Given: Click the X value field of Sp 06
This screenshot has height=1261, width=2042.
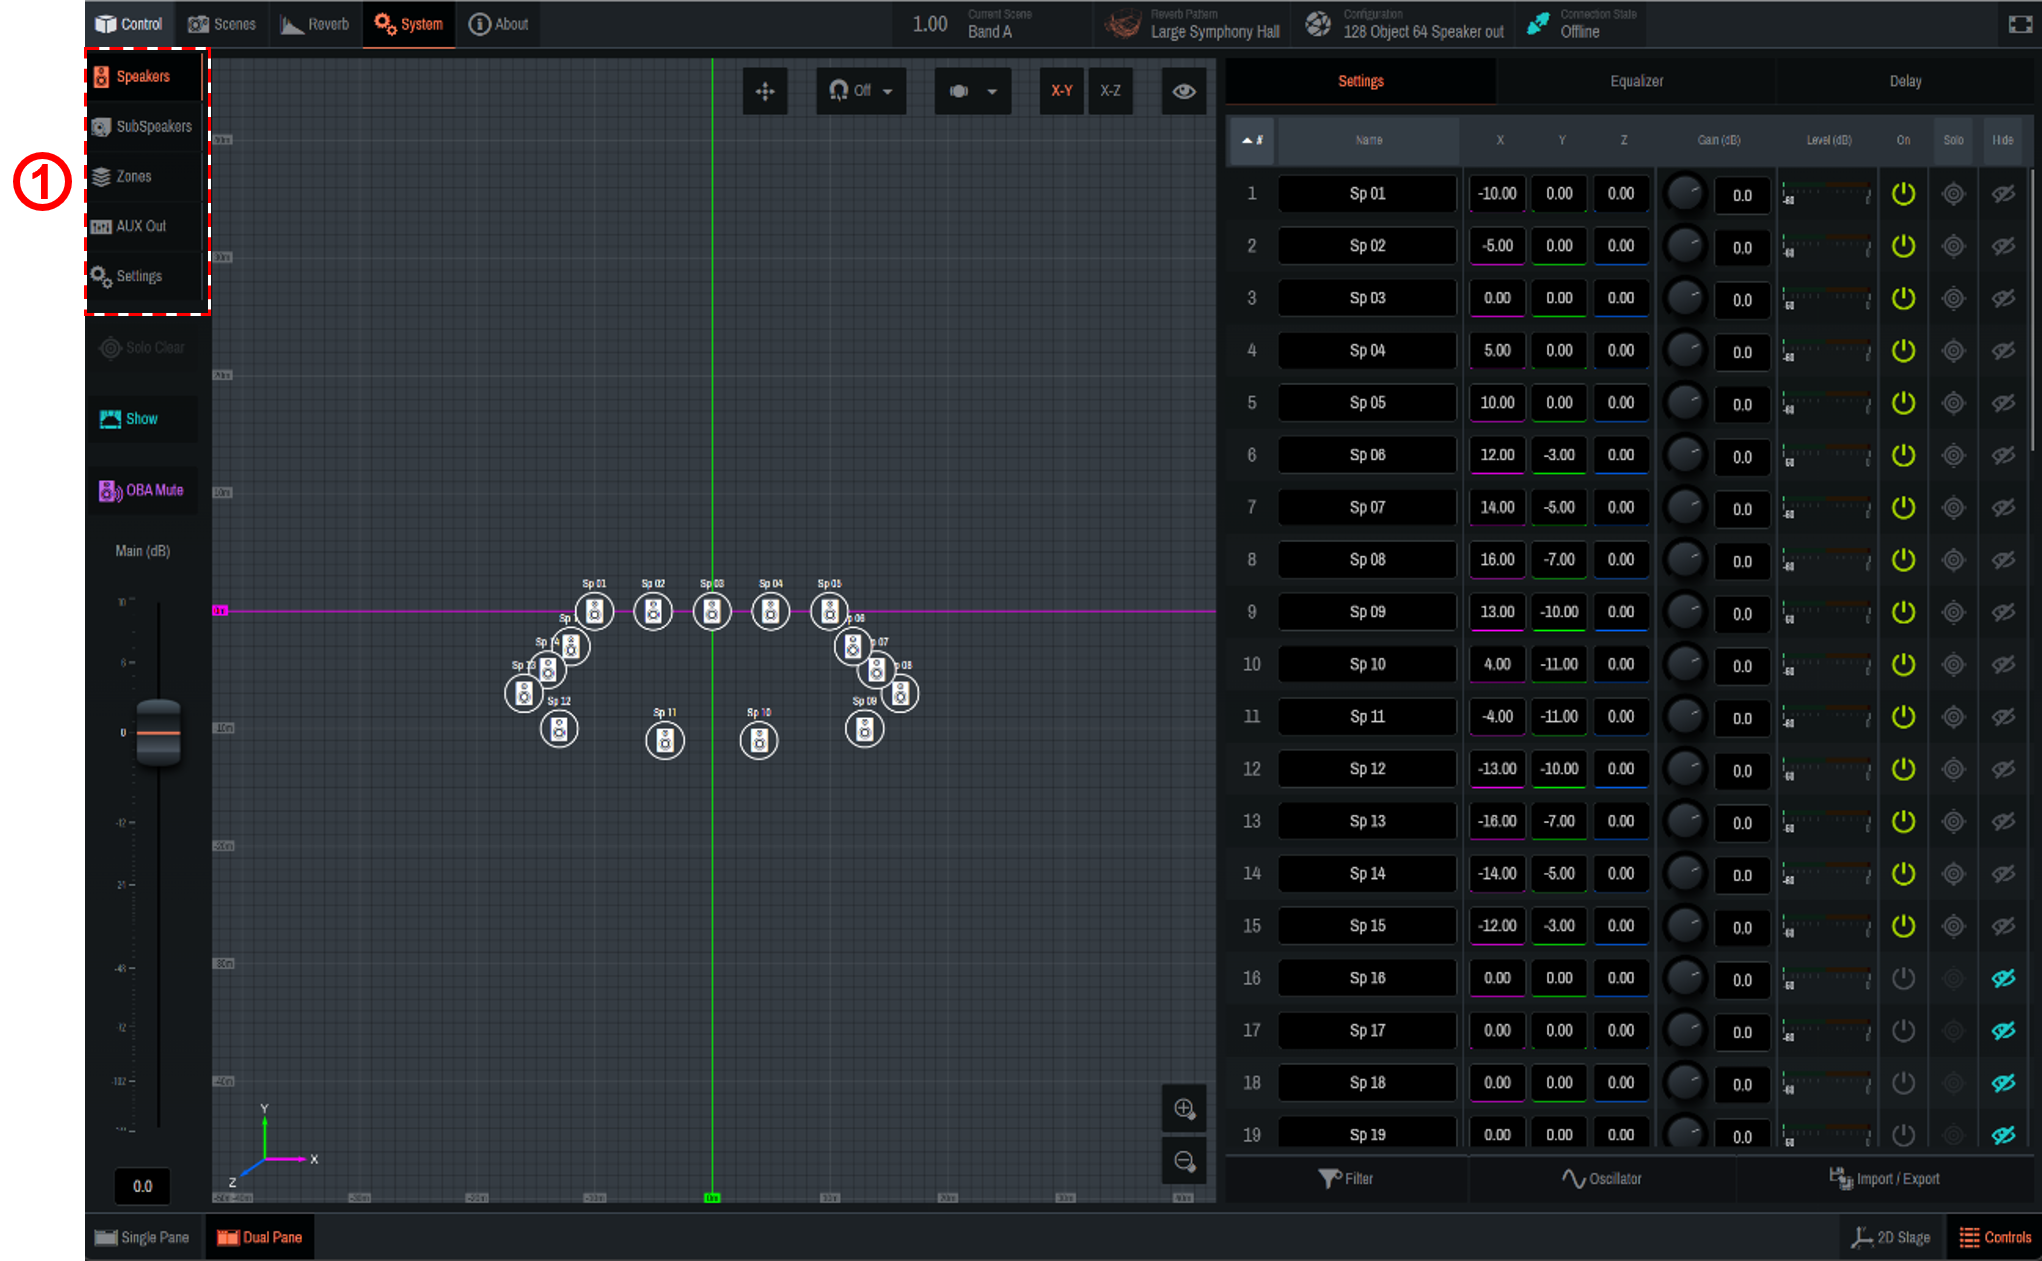Looking at the screenshot, I should 1497,455.
